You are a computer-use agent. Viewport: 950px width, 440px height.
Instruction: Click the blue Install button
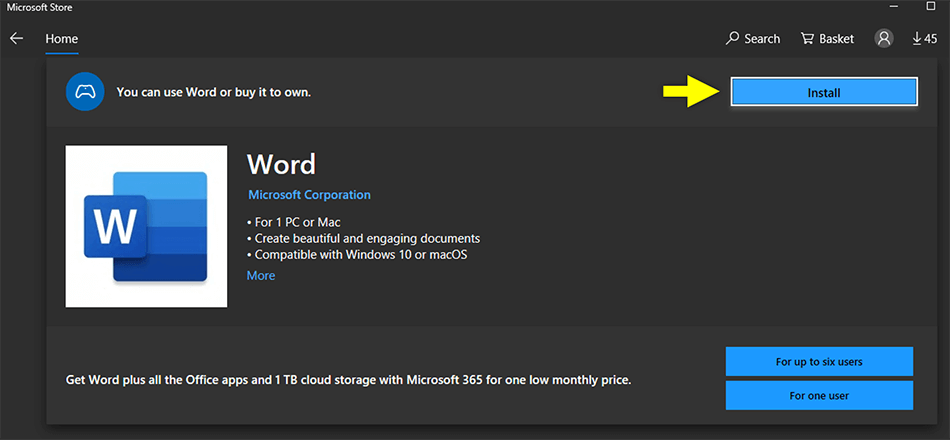(824, 93)
